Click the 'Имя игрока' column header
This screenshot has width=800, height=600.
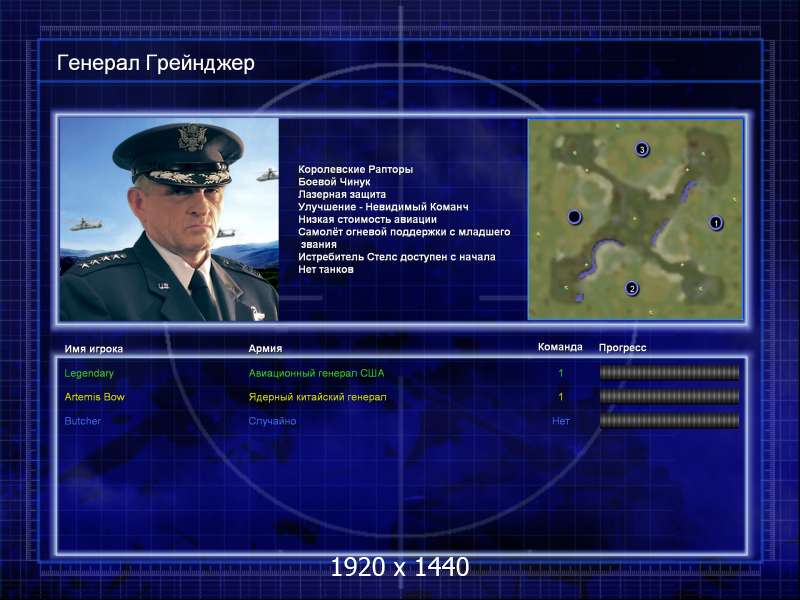point(94,348)
